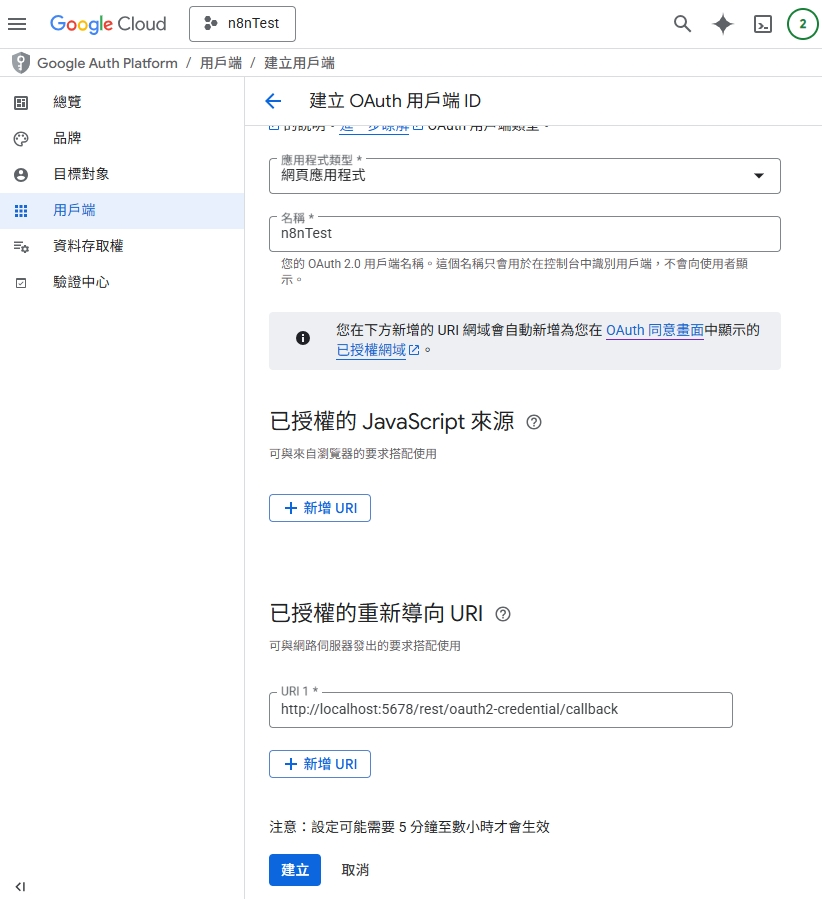Activate the Cloud Shell terminal icon
The image size is (822, 899).
(762, 24)
